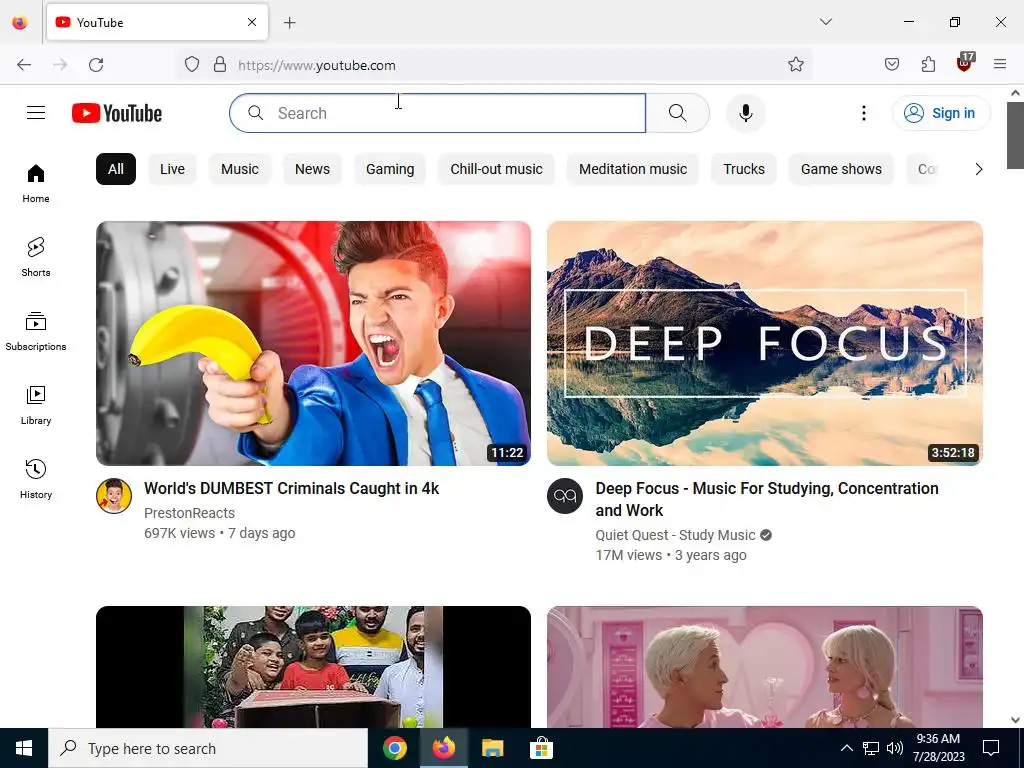Select the News filter chip
The width and height of the screenshot is (1024, 768).
(312, 169)
